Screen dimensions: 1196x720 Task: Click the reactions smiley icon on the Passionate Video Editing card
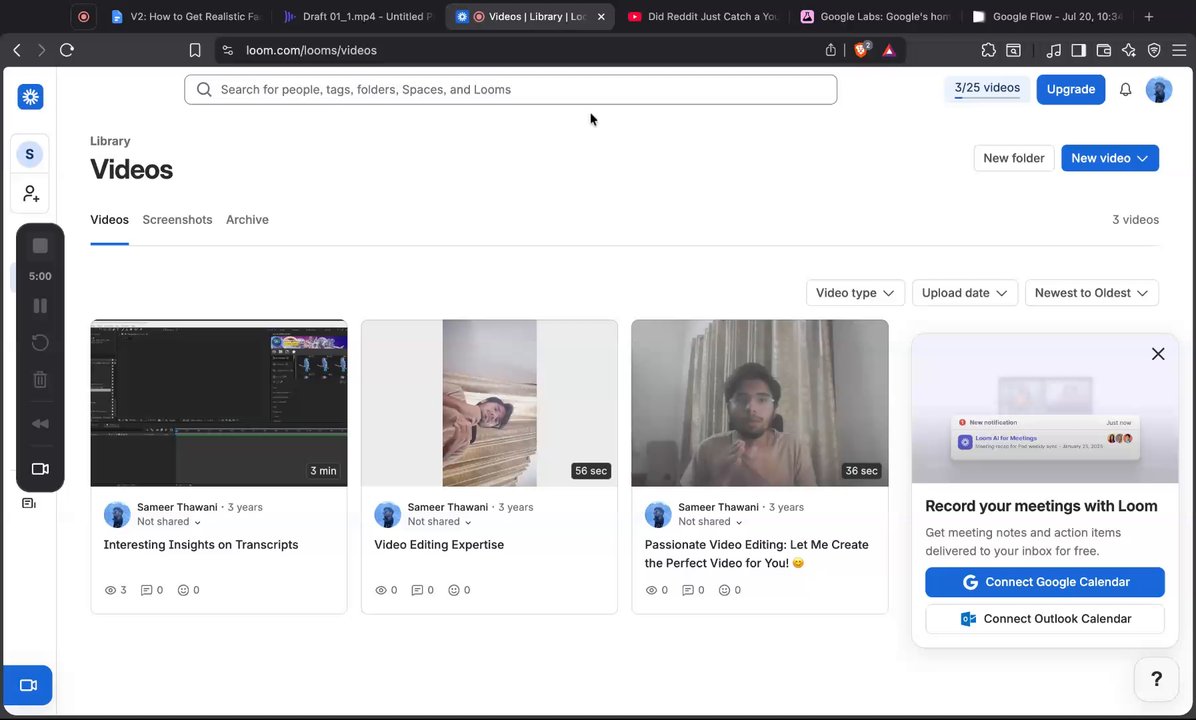coord(725,590)
